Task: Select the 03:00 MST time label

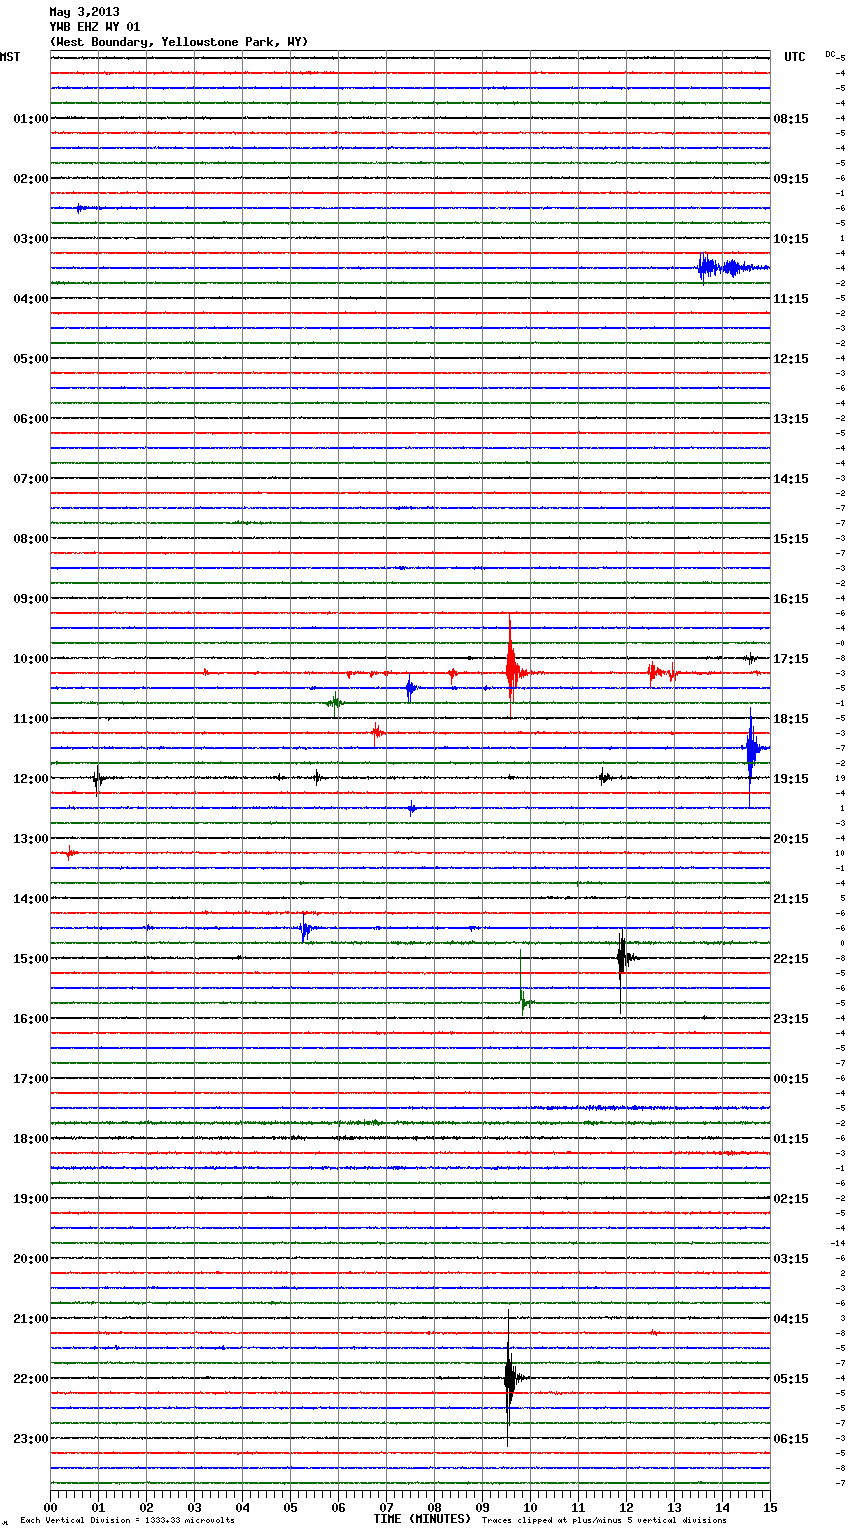Action: tap(31, 239)
